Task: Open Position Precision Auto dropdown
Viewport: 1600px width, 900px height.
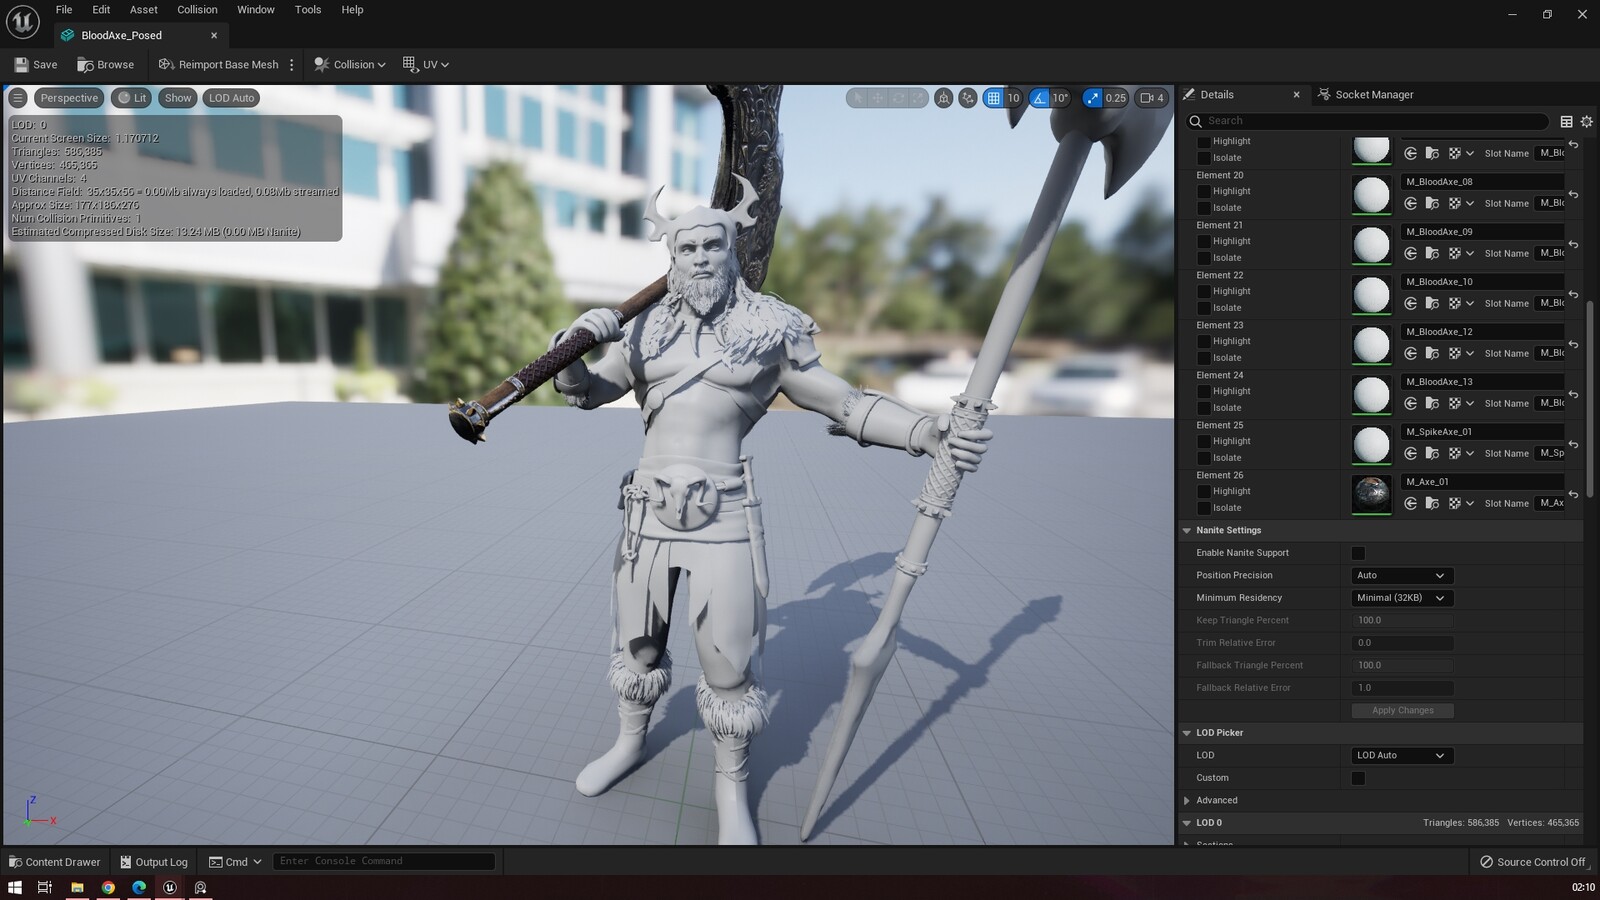Action: pos(1402,576)
